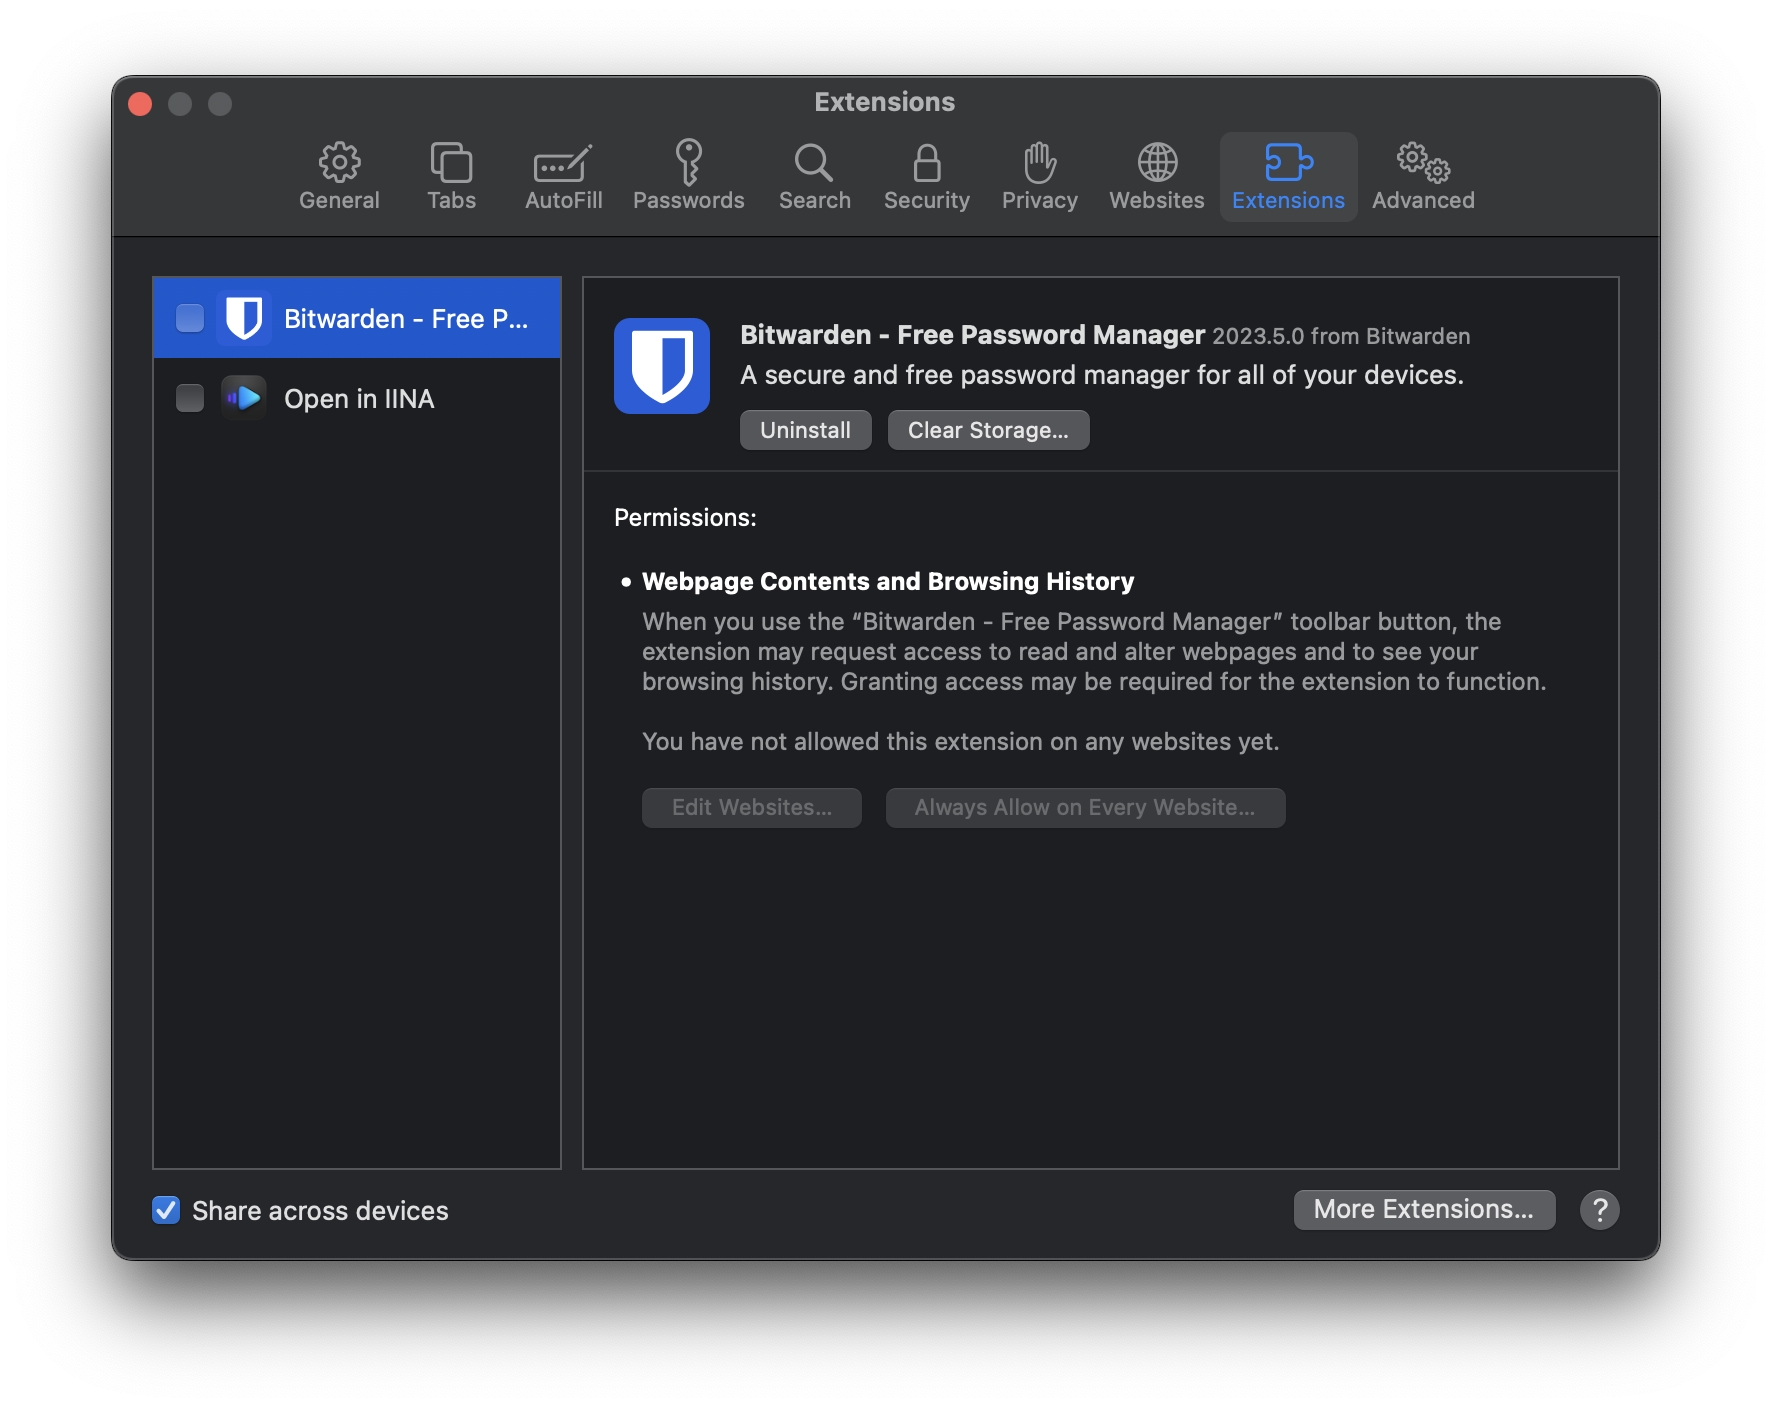
Task: Uncheck Share across devices
Action: (x=166, y=1210)
